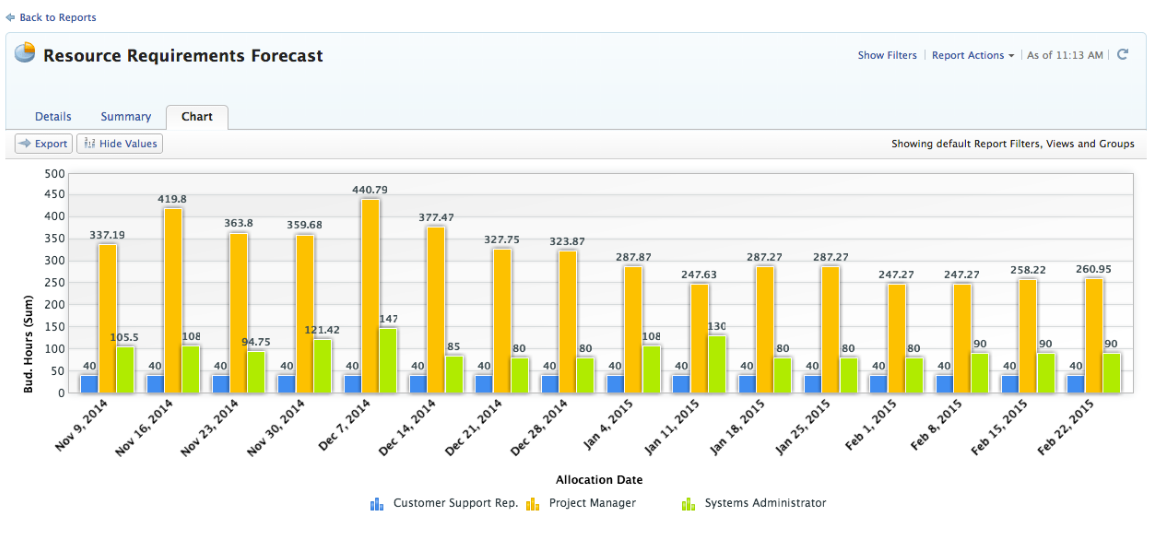The height and width of the screenshot is (554, 1155).
Task: Click the 419.8 orange bar for Nov 16
Action: tap(173, 300)
